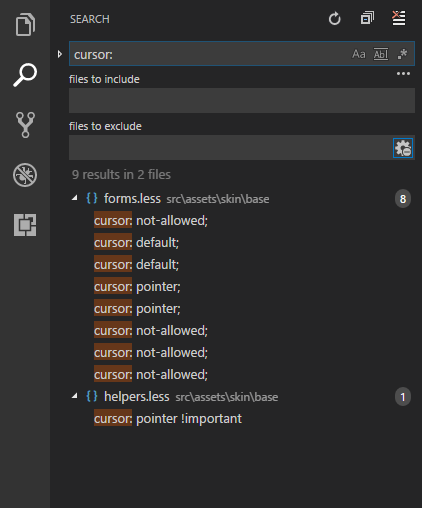Viewport: 422px width, 508px height.
Task: Collapse helpers.less result group
Action: [75, 396]
